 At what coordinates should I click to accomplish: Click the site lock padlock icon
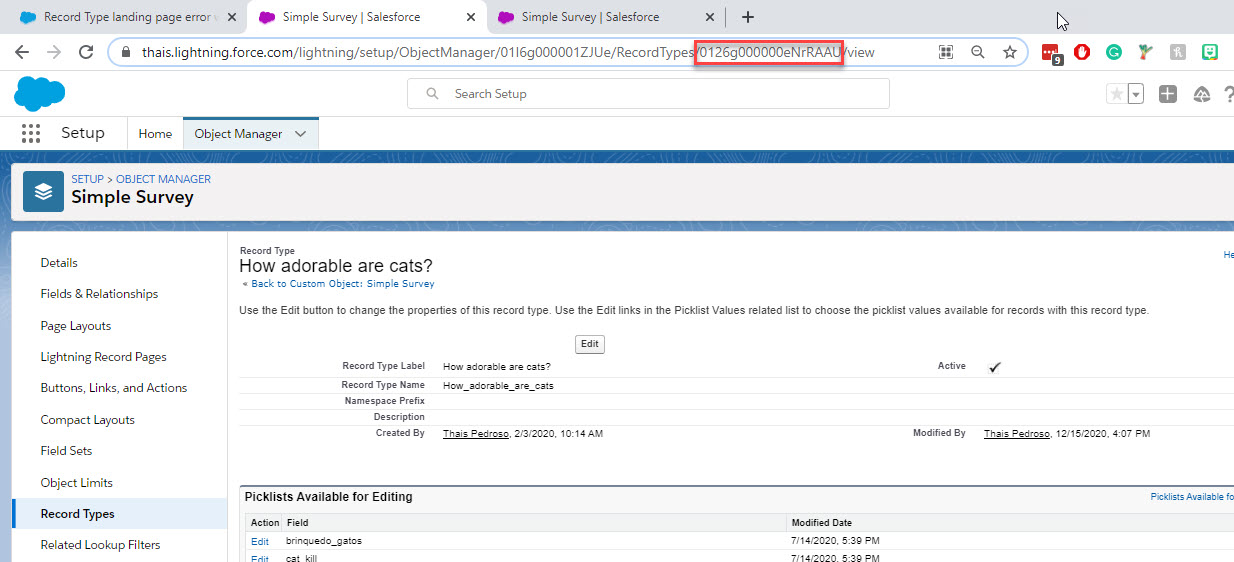coord(125,52)
